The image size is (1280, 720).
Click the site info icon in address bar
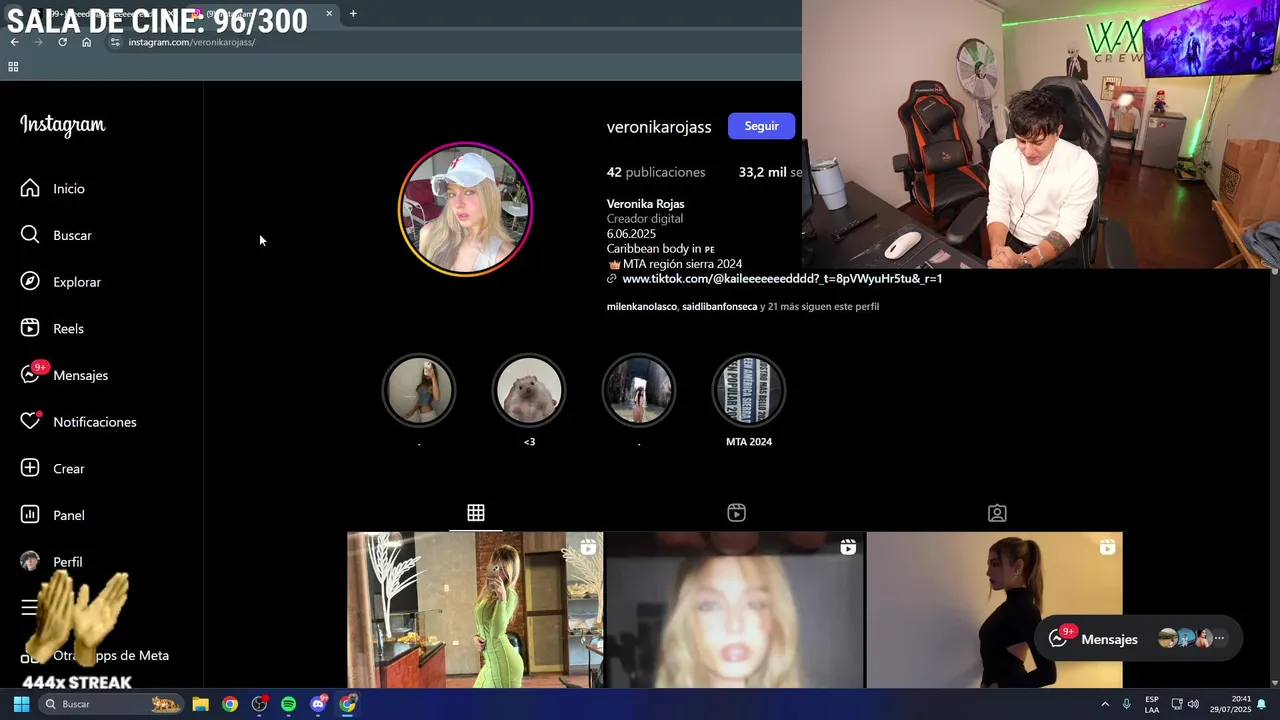[115, 42]
